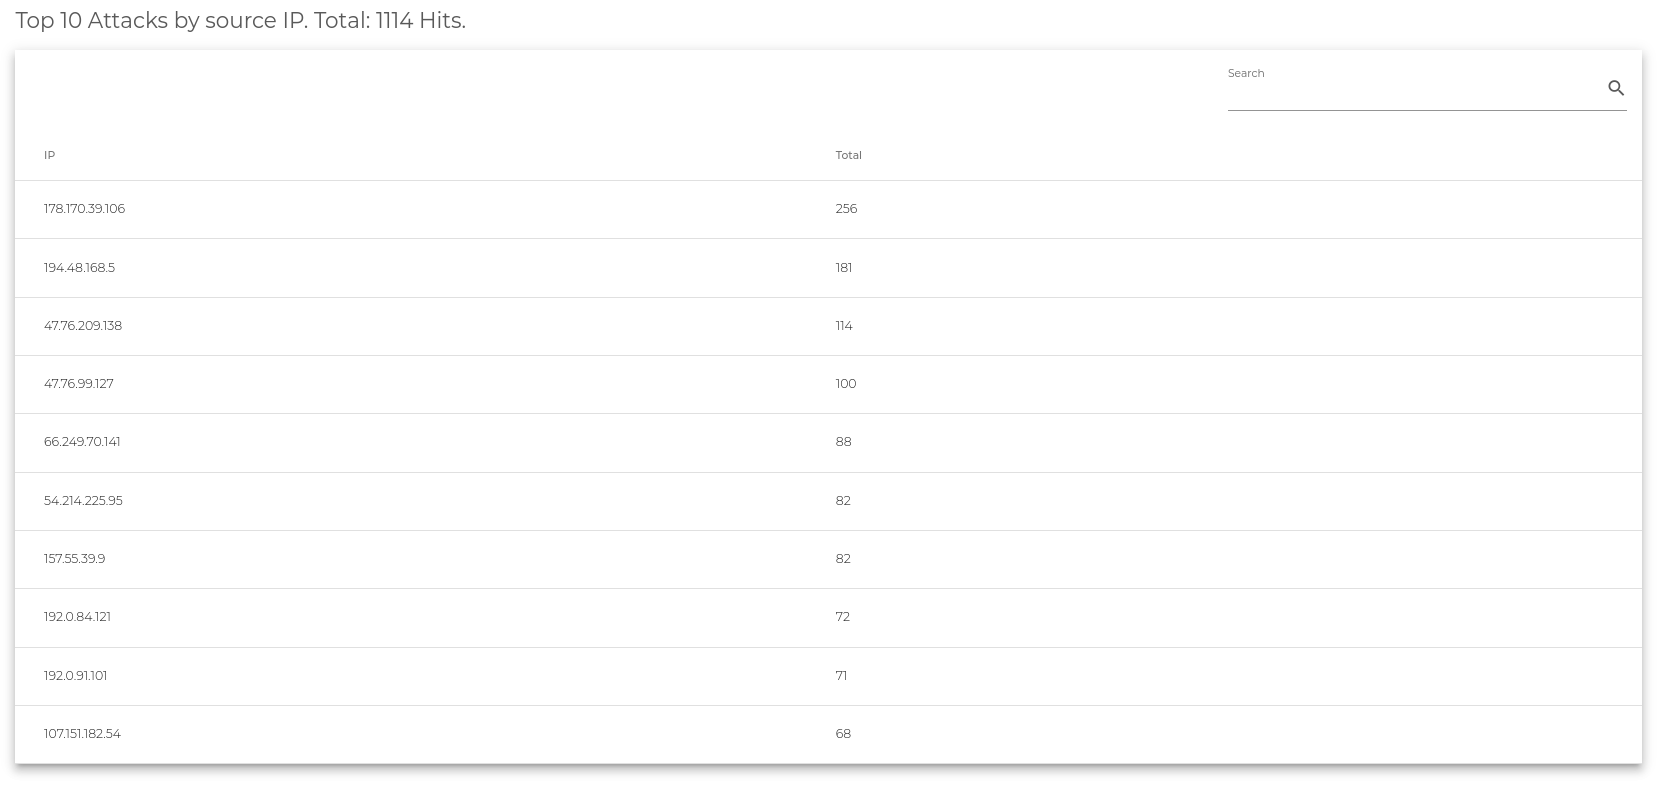The width and height of the screenshot is (1676, 785).
Task: Select row with IP 194.48.168.5
Action: [828, 268]
